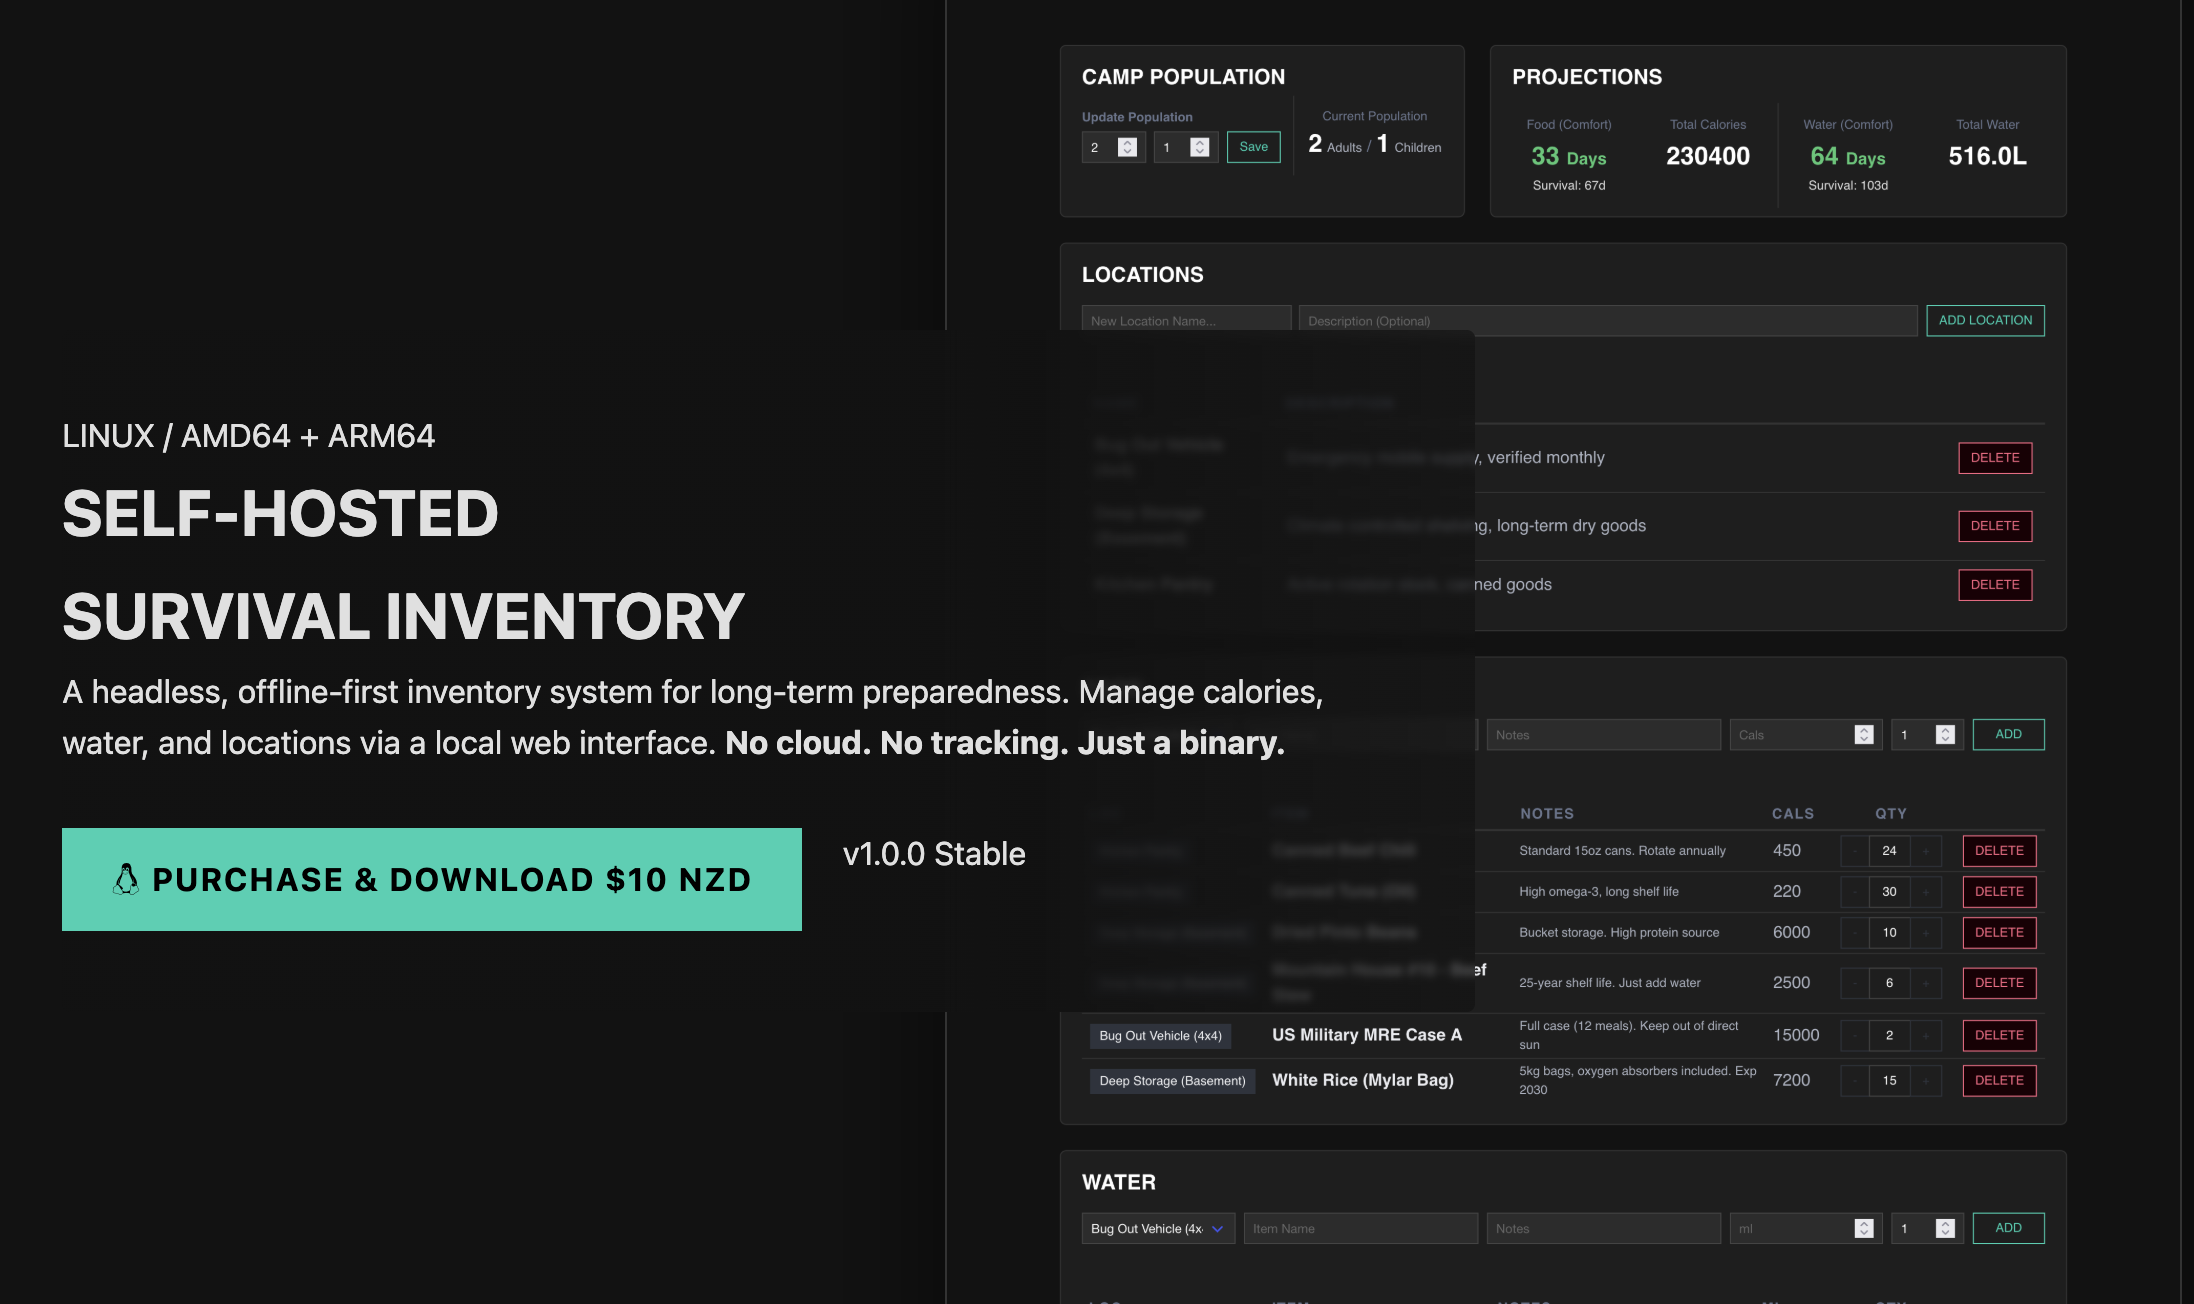2194x1304 pixels.
Task: Click the water ml field spinner arrows
Action: click(1863, 1229)
